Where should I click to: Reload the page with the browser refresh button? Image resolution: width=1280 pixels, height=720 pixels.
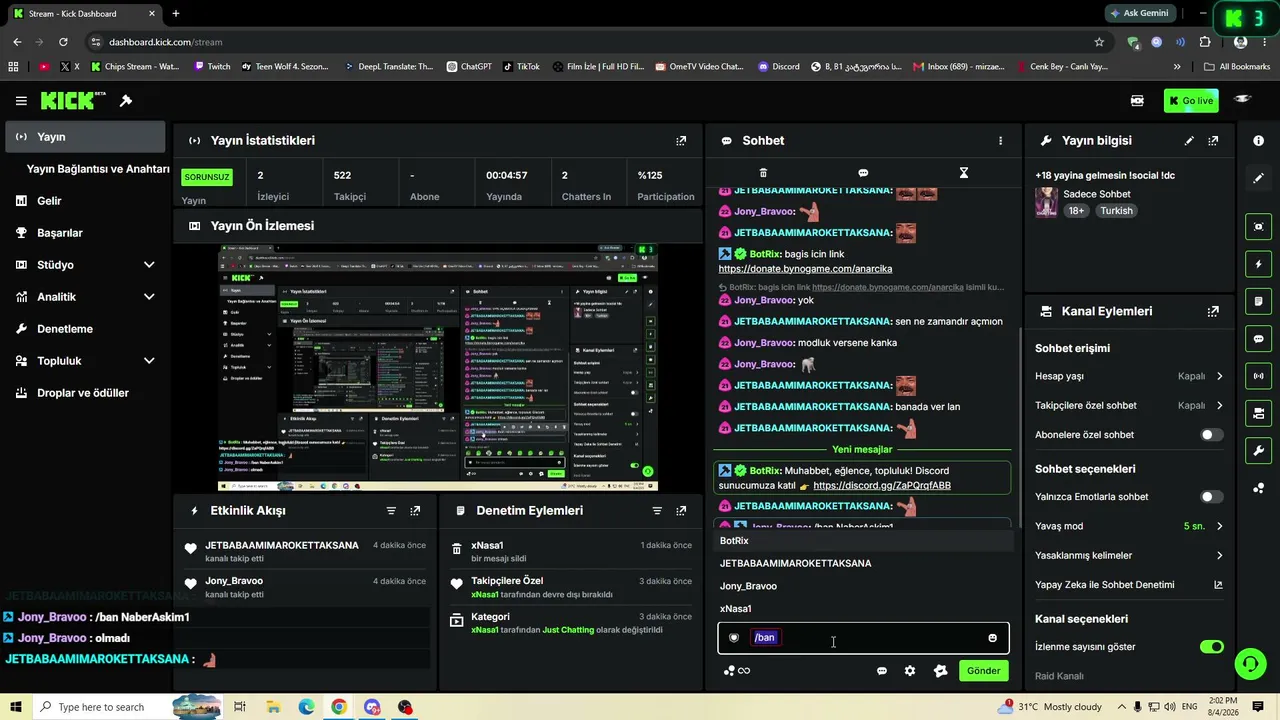[63, 42]
